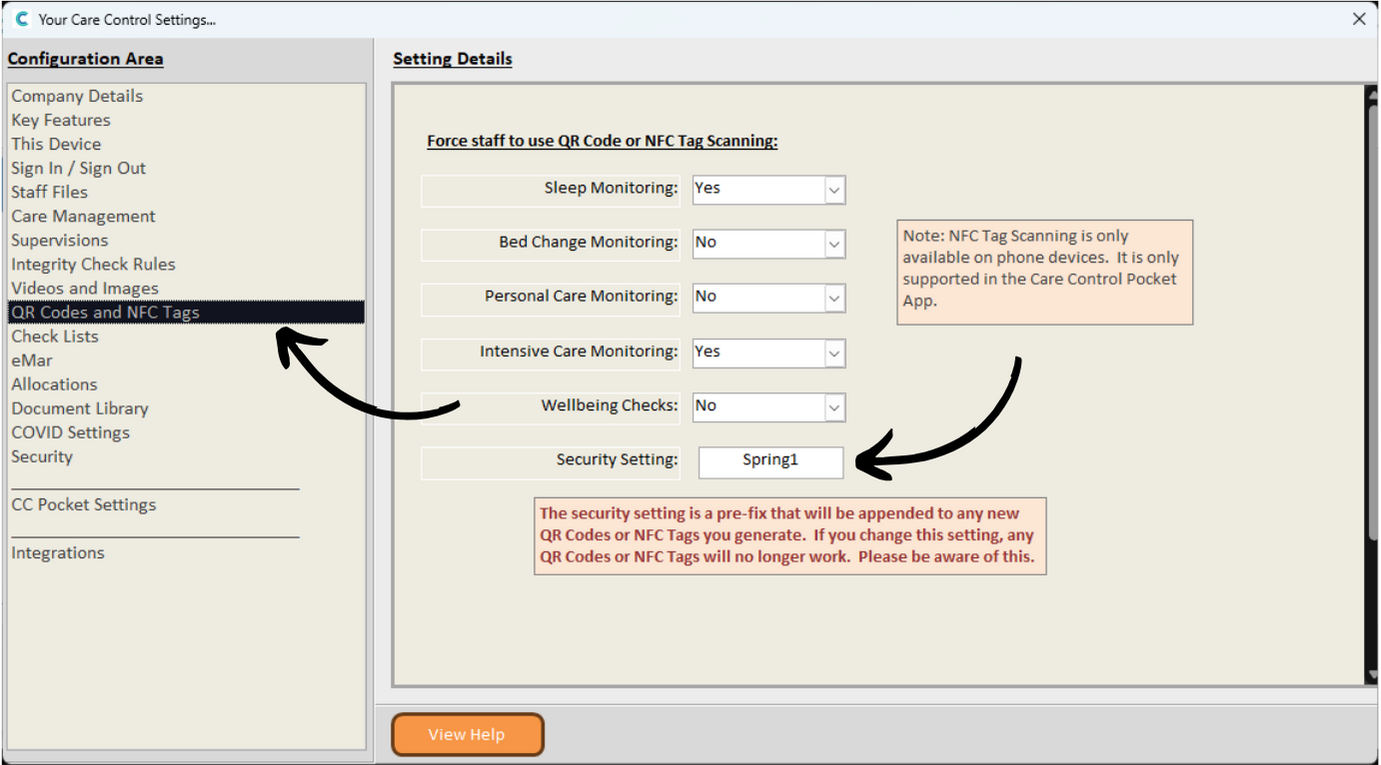This screenshot has height=765, width=1381.
Task: Select COVID Settings item
Action: pos(71,432)
